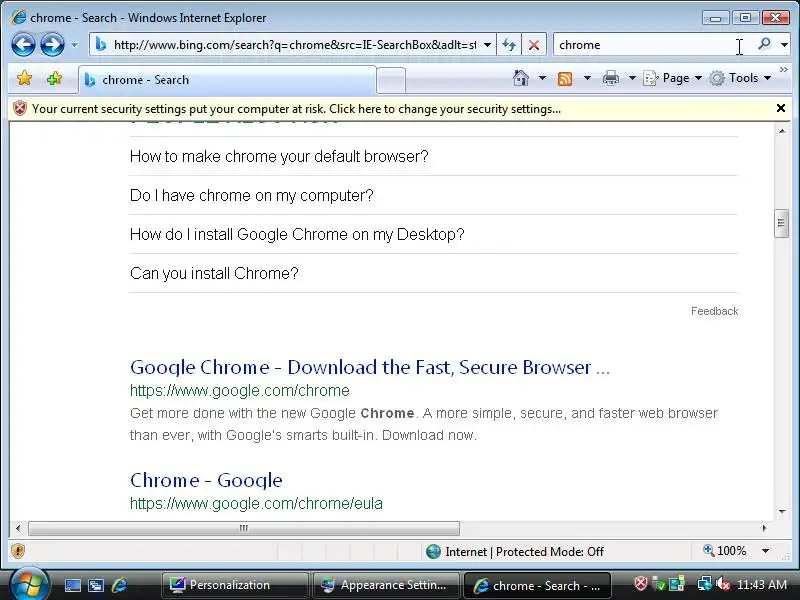
Task: Click the green shield tray icon
Action: [x=660, y=585]
